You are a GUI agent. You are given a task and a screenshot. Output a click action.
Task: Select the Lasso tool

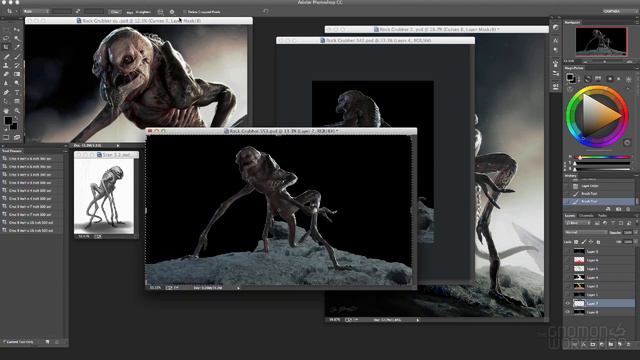(6, 38)
